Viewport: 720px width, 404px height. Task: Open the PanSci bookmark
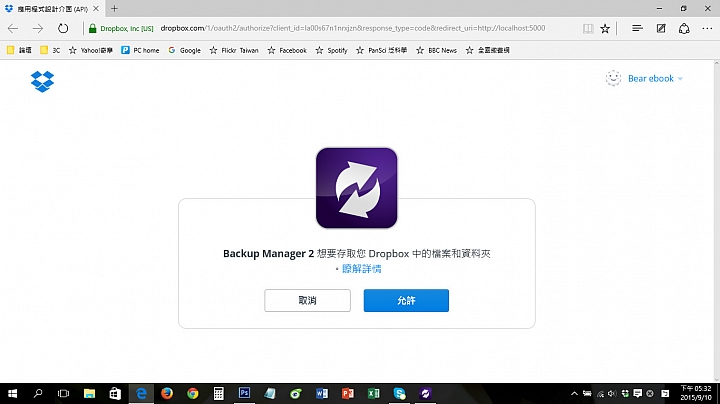(x=382, y=50)
